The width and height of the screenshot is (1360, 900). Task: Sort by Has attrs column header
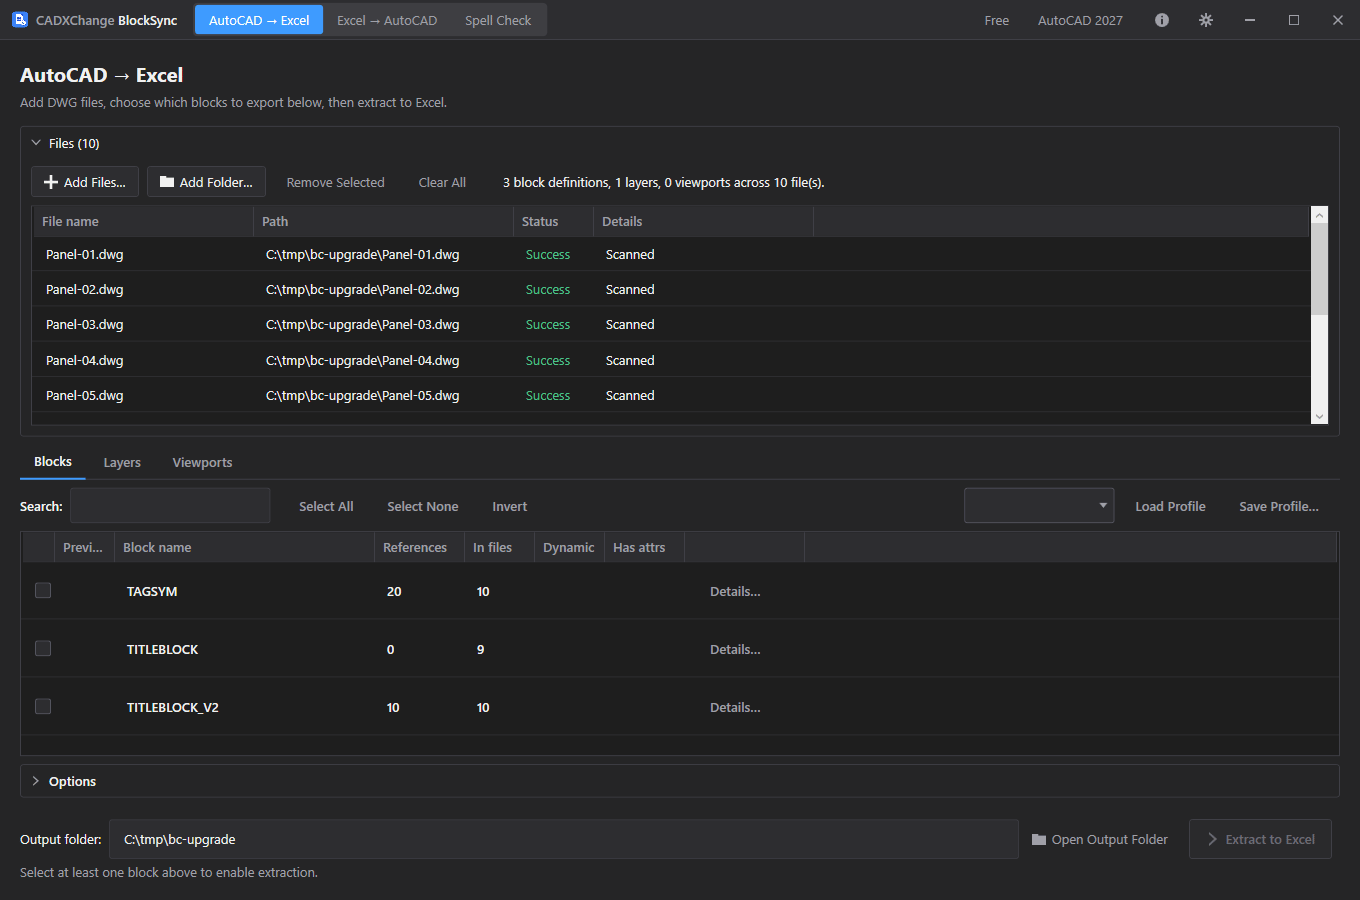coord(644,547)
